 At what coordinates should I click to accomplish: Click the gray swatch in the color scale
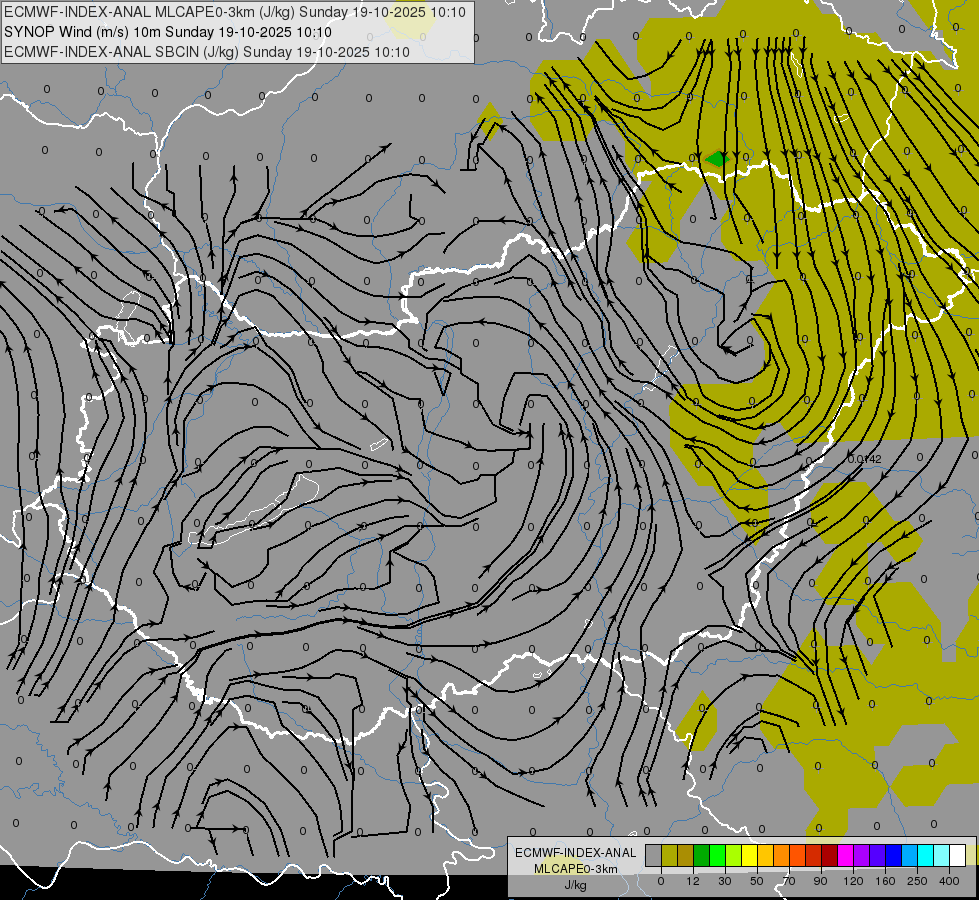(654, 855)
